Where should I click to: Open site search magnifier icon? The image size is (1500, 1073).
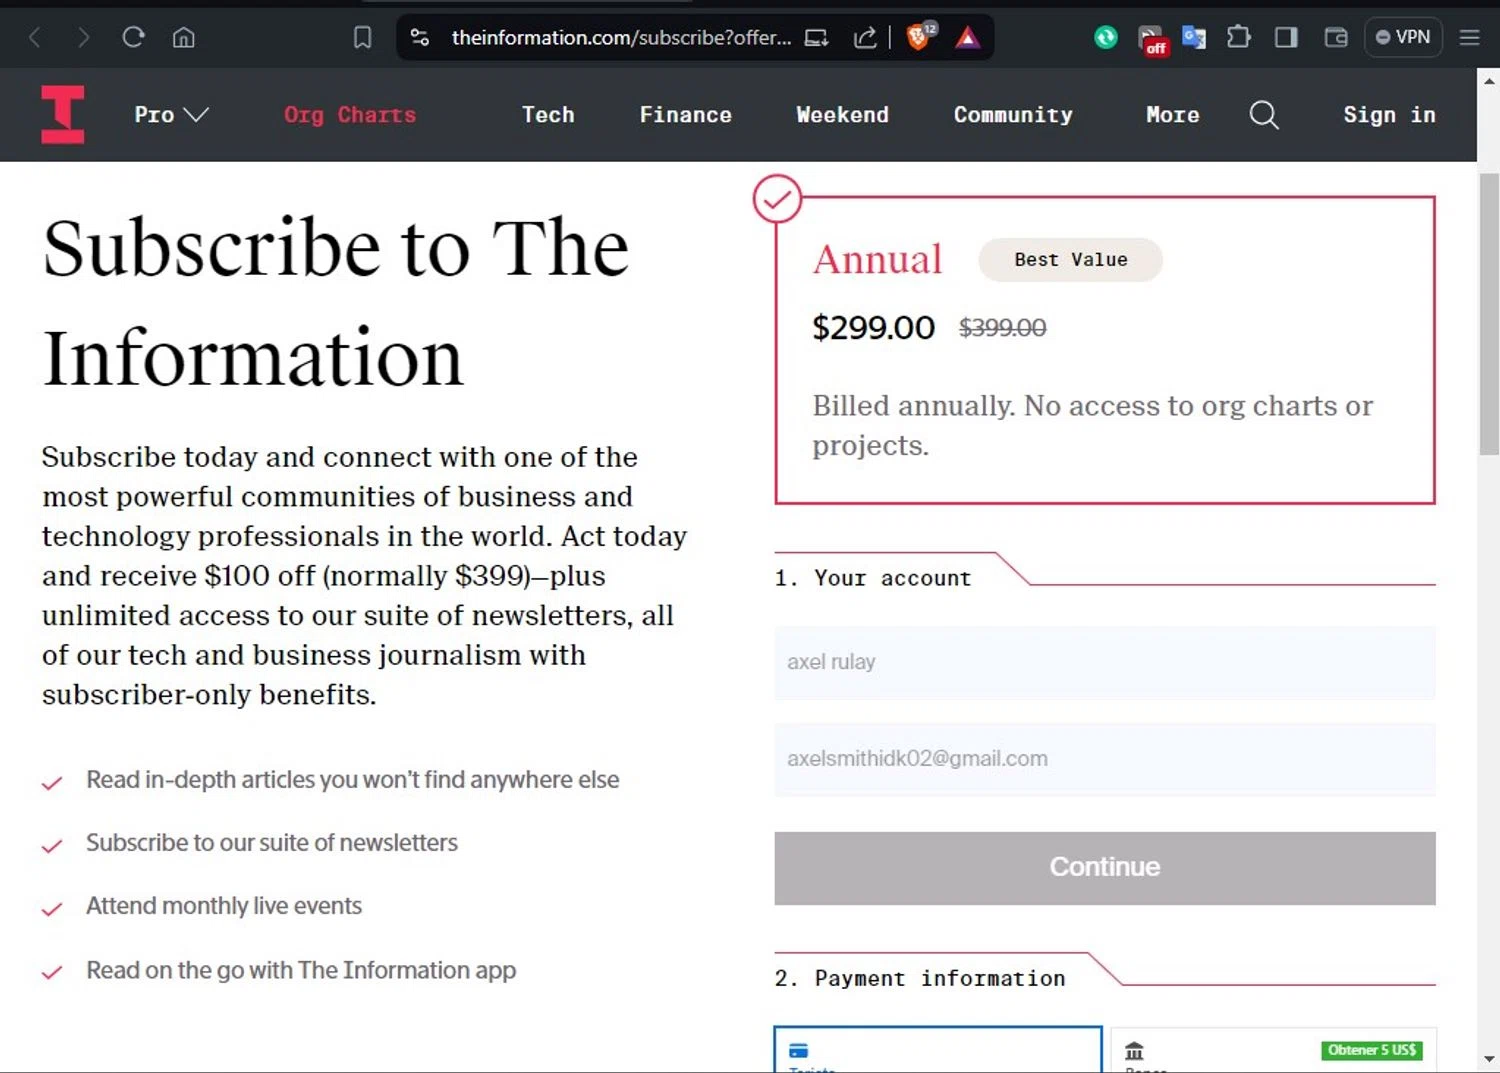pos(1264,115)
